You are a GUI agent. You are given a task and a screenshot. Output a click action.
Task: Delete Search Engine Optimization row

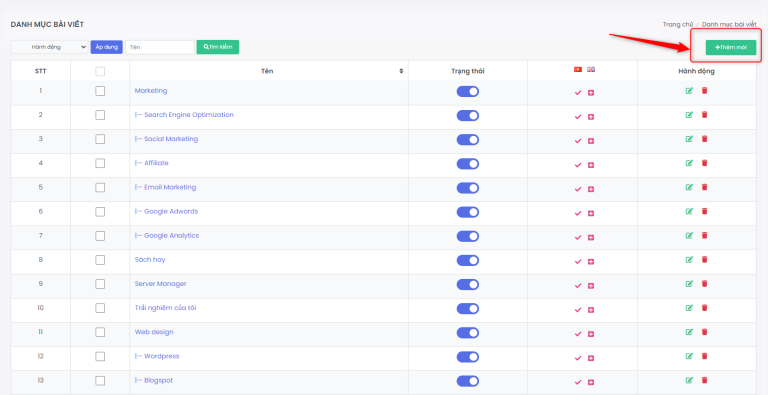pos(704,115)
